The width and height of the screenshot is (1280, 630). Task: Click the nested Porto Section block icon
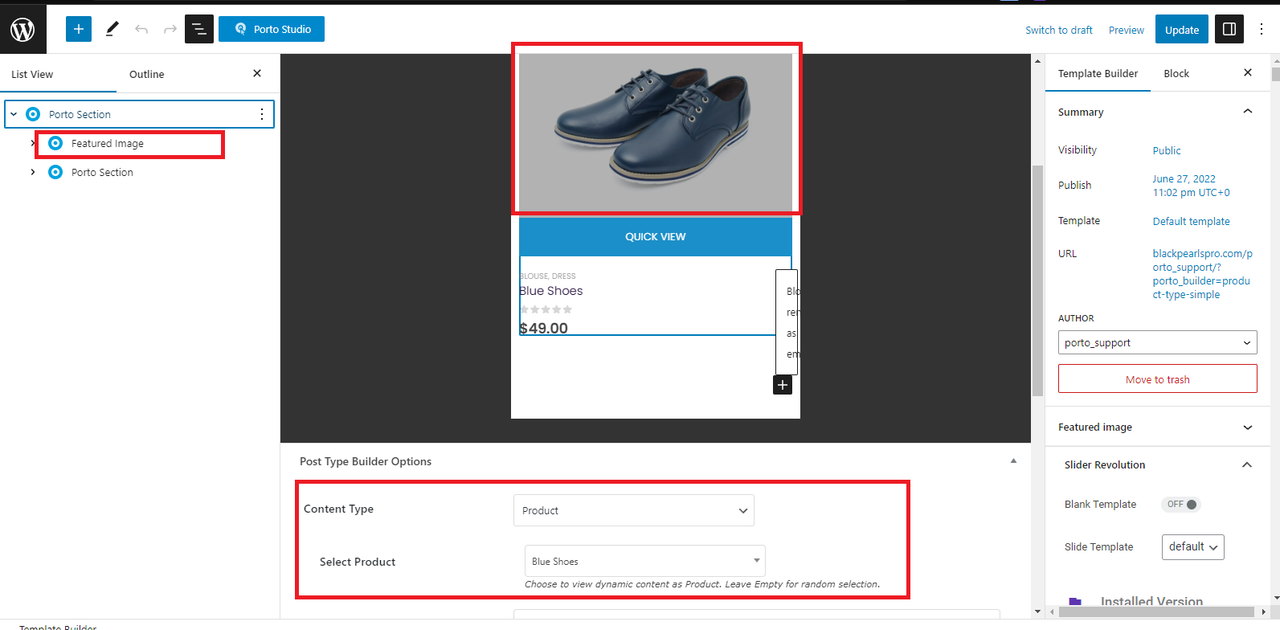[x=56, y=172]
